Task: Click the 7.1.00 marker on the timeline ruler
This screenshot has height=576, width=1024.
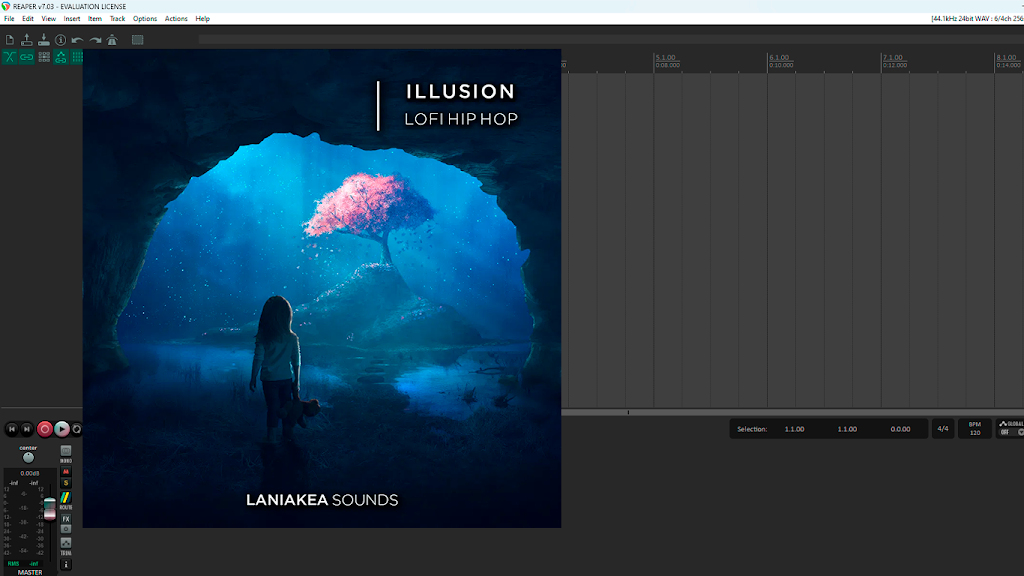Action: tap(893, 57)
